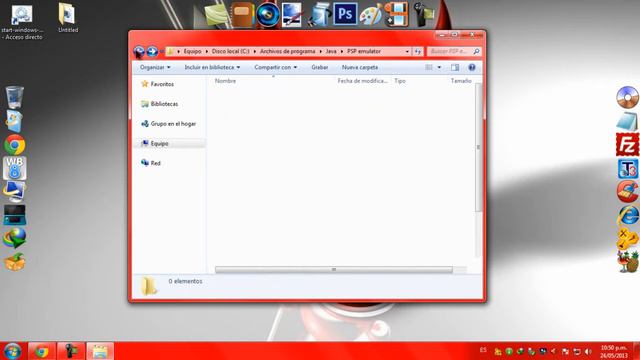
Task: Open the recent pages dropdown arrow
Action: 162,51
